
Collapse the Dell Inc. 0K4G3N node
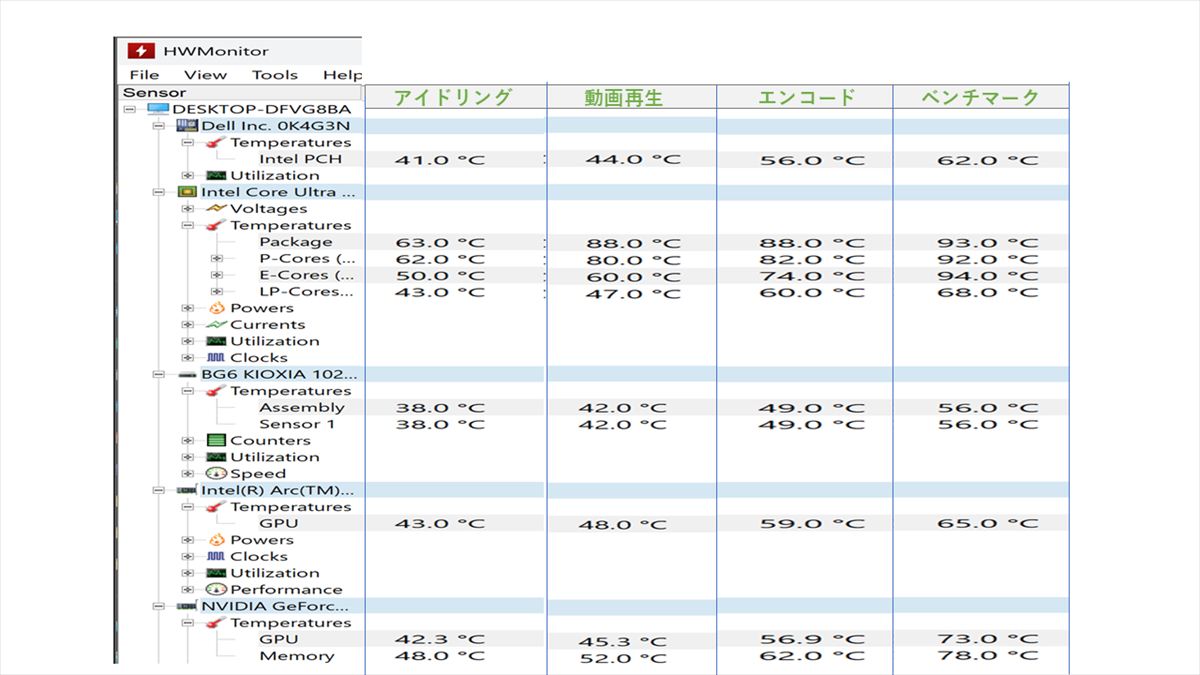[158, 126]
